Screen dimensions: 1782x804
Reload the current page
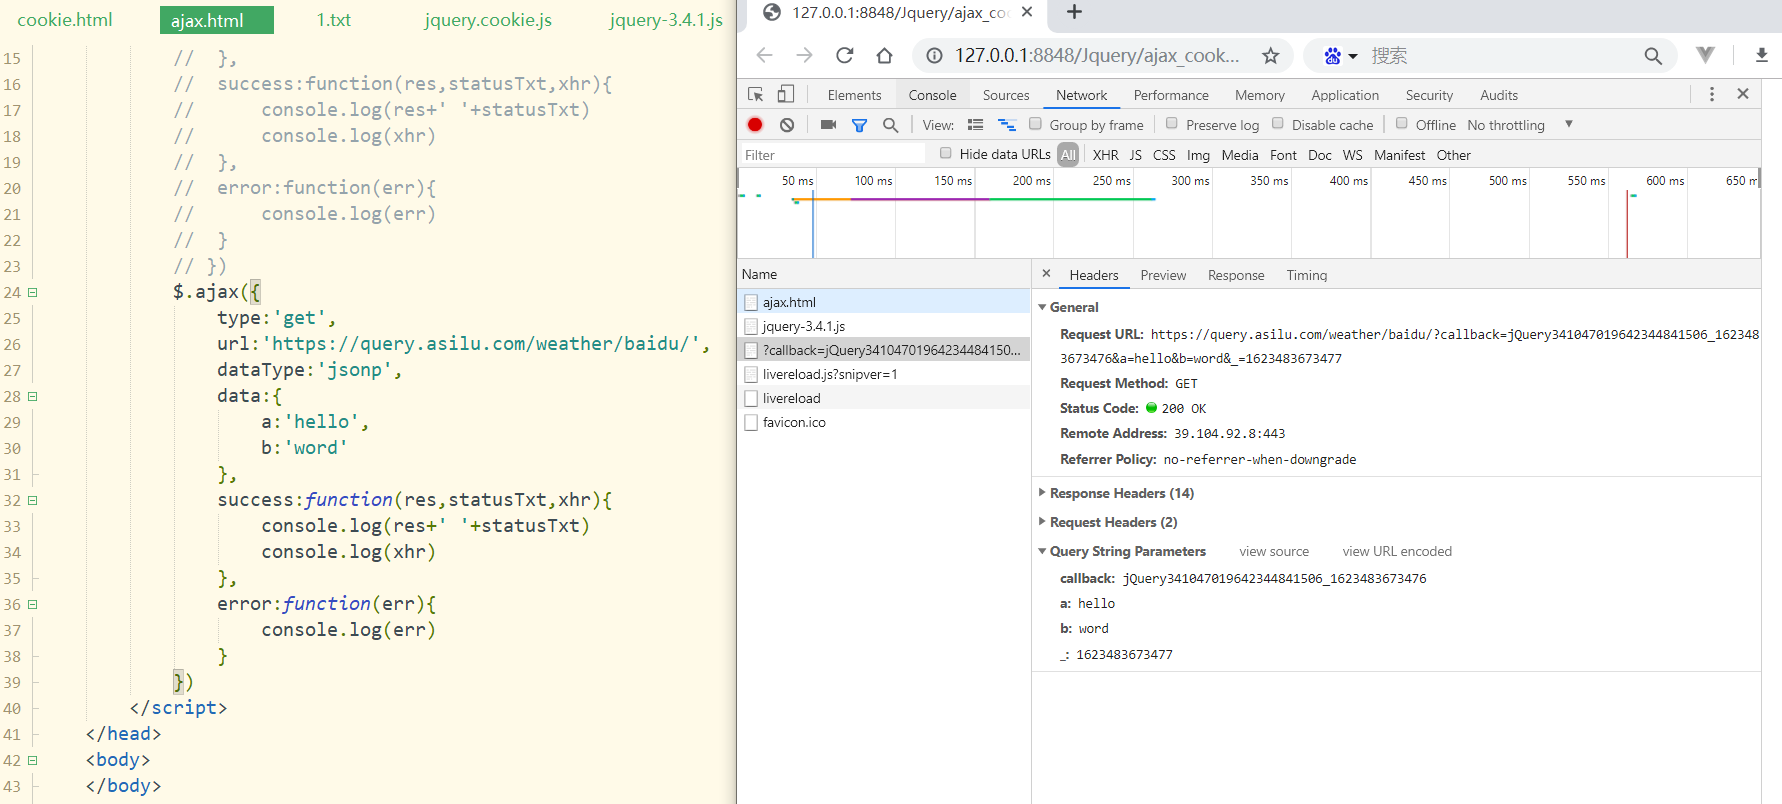point(845,55)
